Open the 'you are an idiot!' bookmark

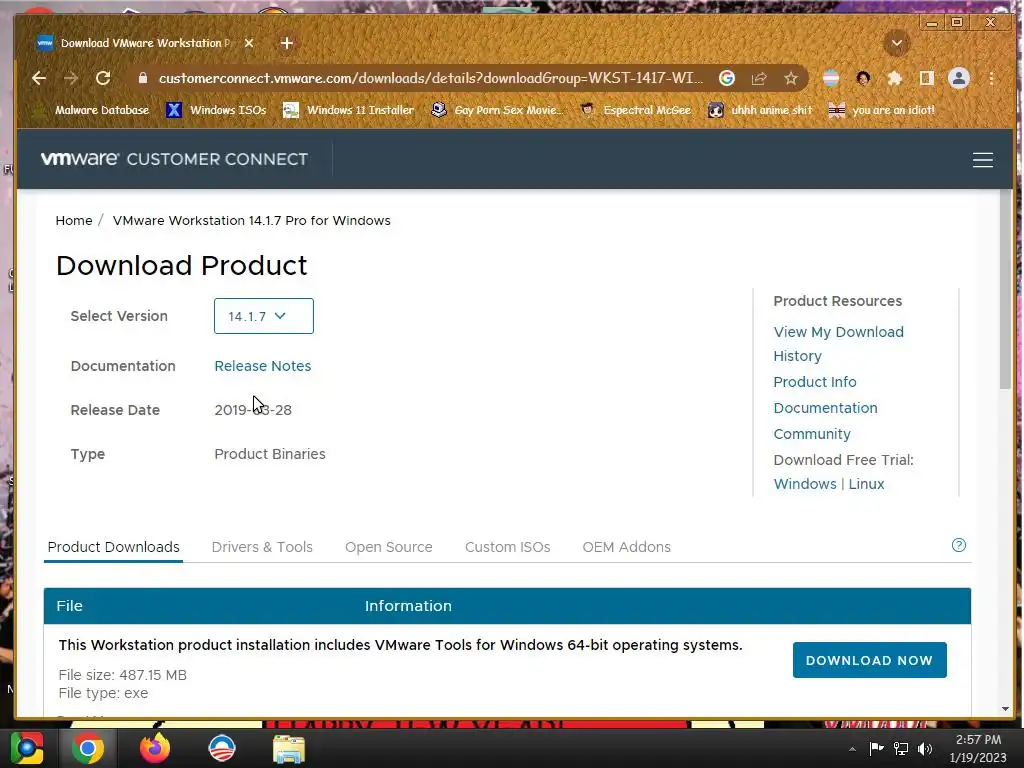tap(882, 110)
